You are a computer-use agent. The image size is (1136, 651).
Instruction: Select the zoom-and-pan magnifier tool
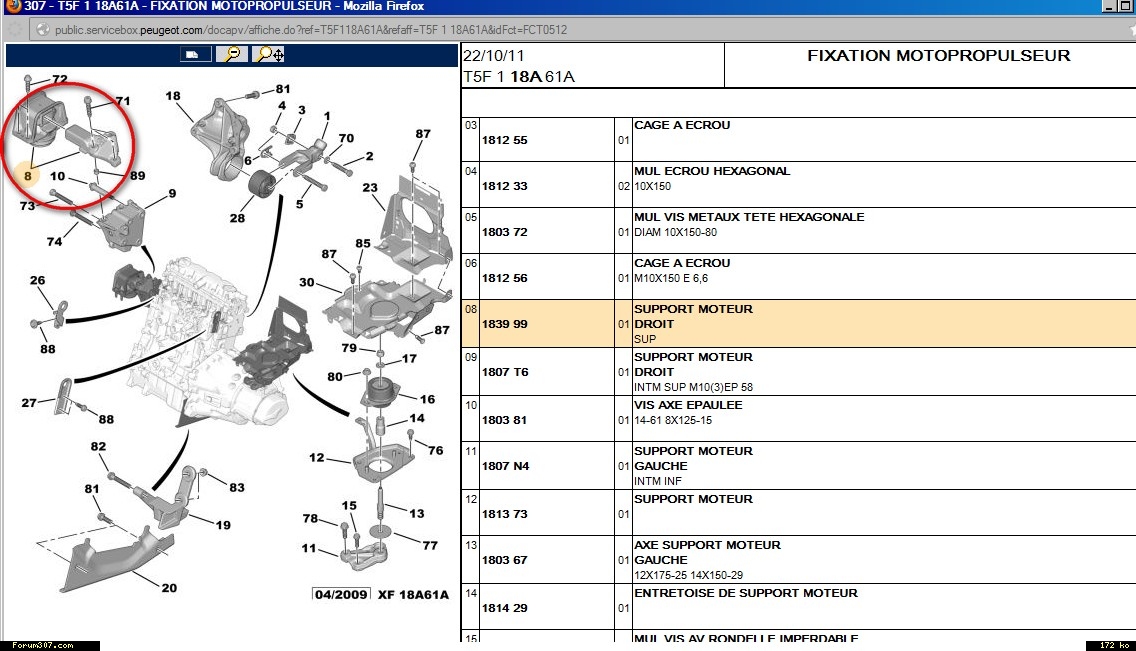point(269,54)
